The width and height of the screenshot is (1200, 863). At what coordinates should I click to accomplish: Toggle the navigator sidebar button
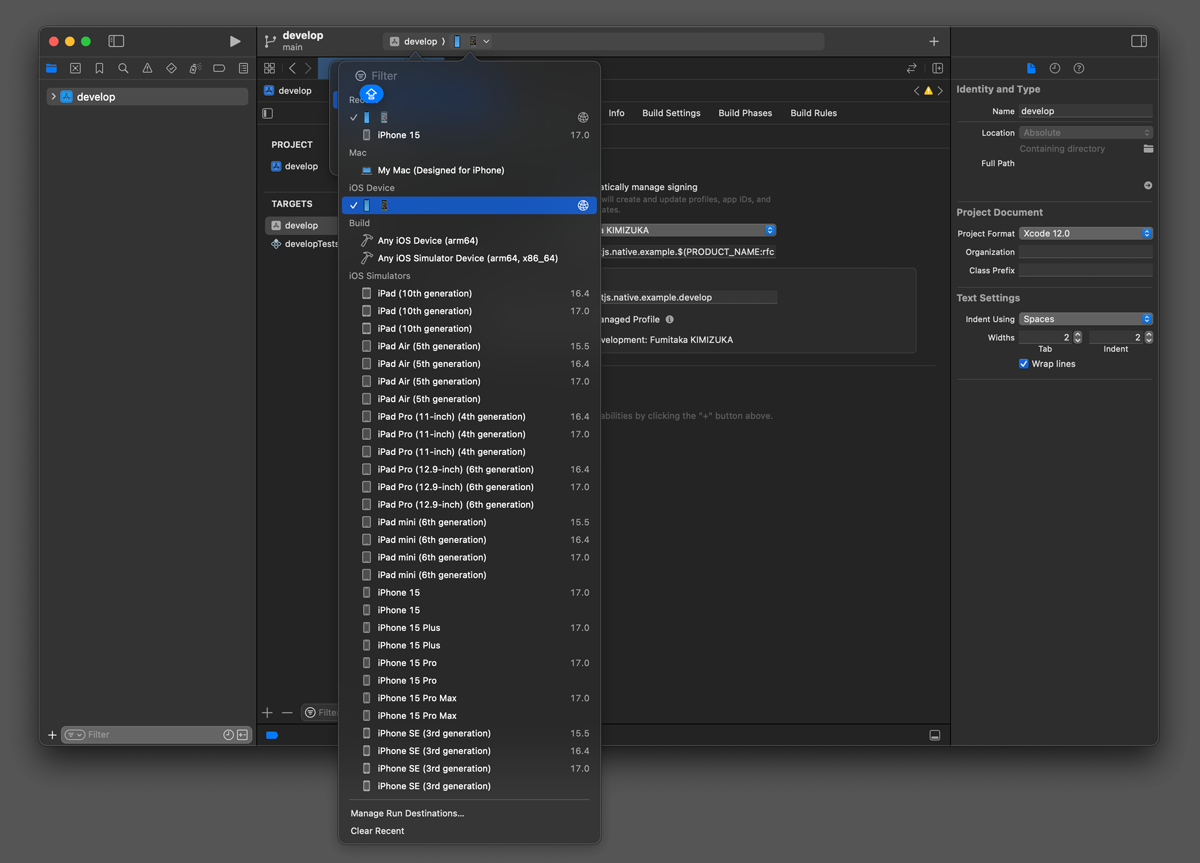pyautogui.click(x=116, y=41)
